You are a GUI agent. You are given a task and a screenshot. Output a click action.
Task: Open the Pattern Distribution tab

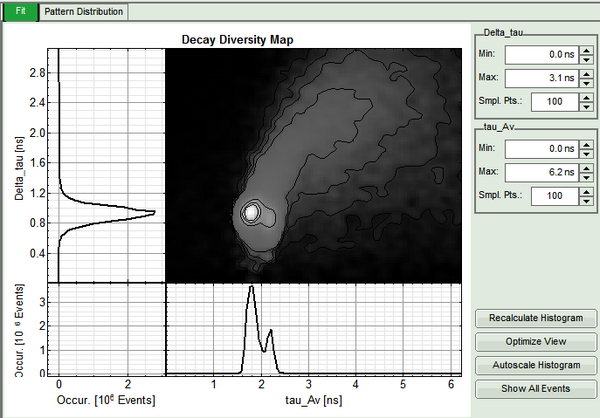pyautogui.click(x=84, y=11)
